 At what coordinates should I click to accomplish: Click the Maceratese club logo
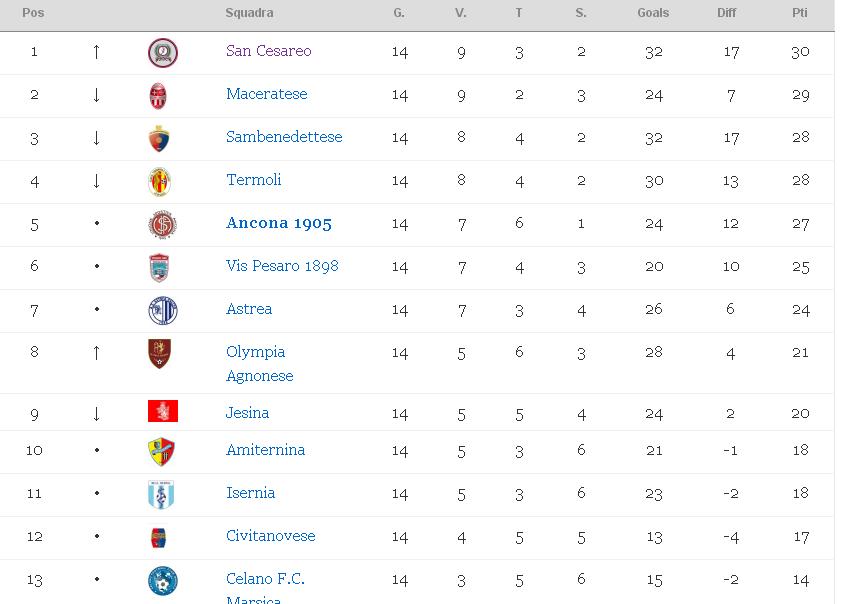coord(158,96)
